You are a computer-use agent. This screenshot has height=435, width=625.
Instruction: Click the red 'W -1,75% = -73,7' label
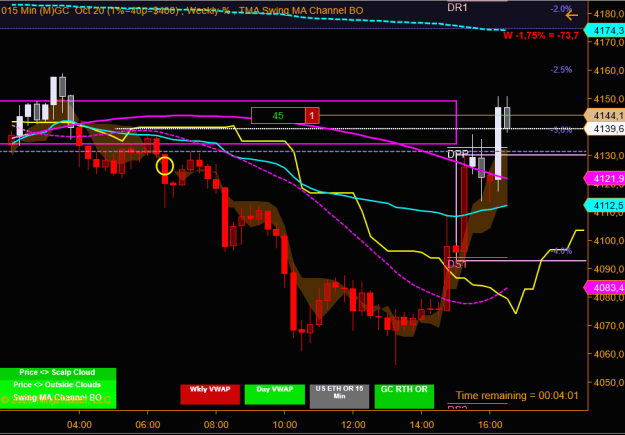pyautogui.click(x=541, y=36)
